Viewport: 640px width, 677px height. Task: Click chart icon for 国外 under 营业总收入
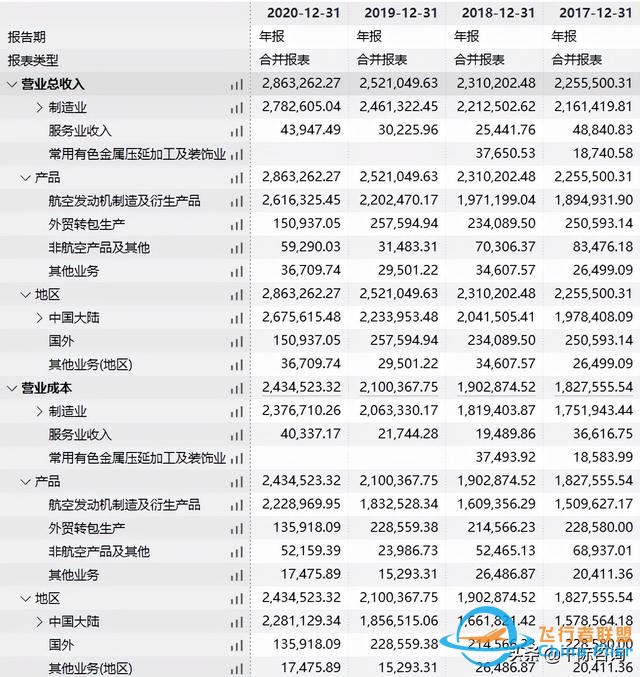pos(237,342)
